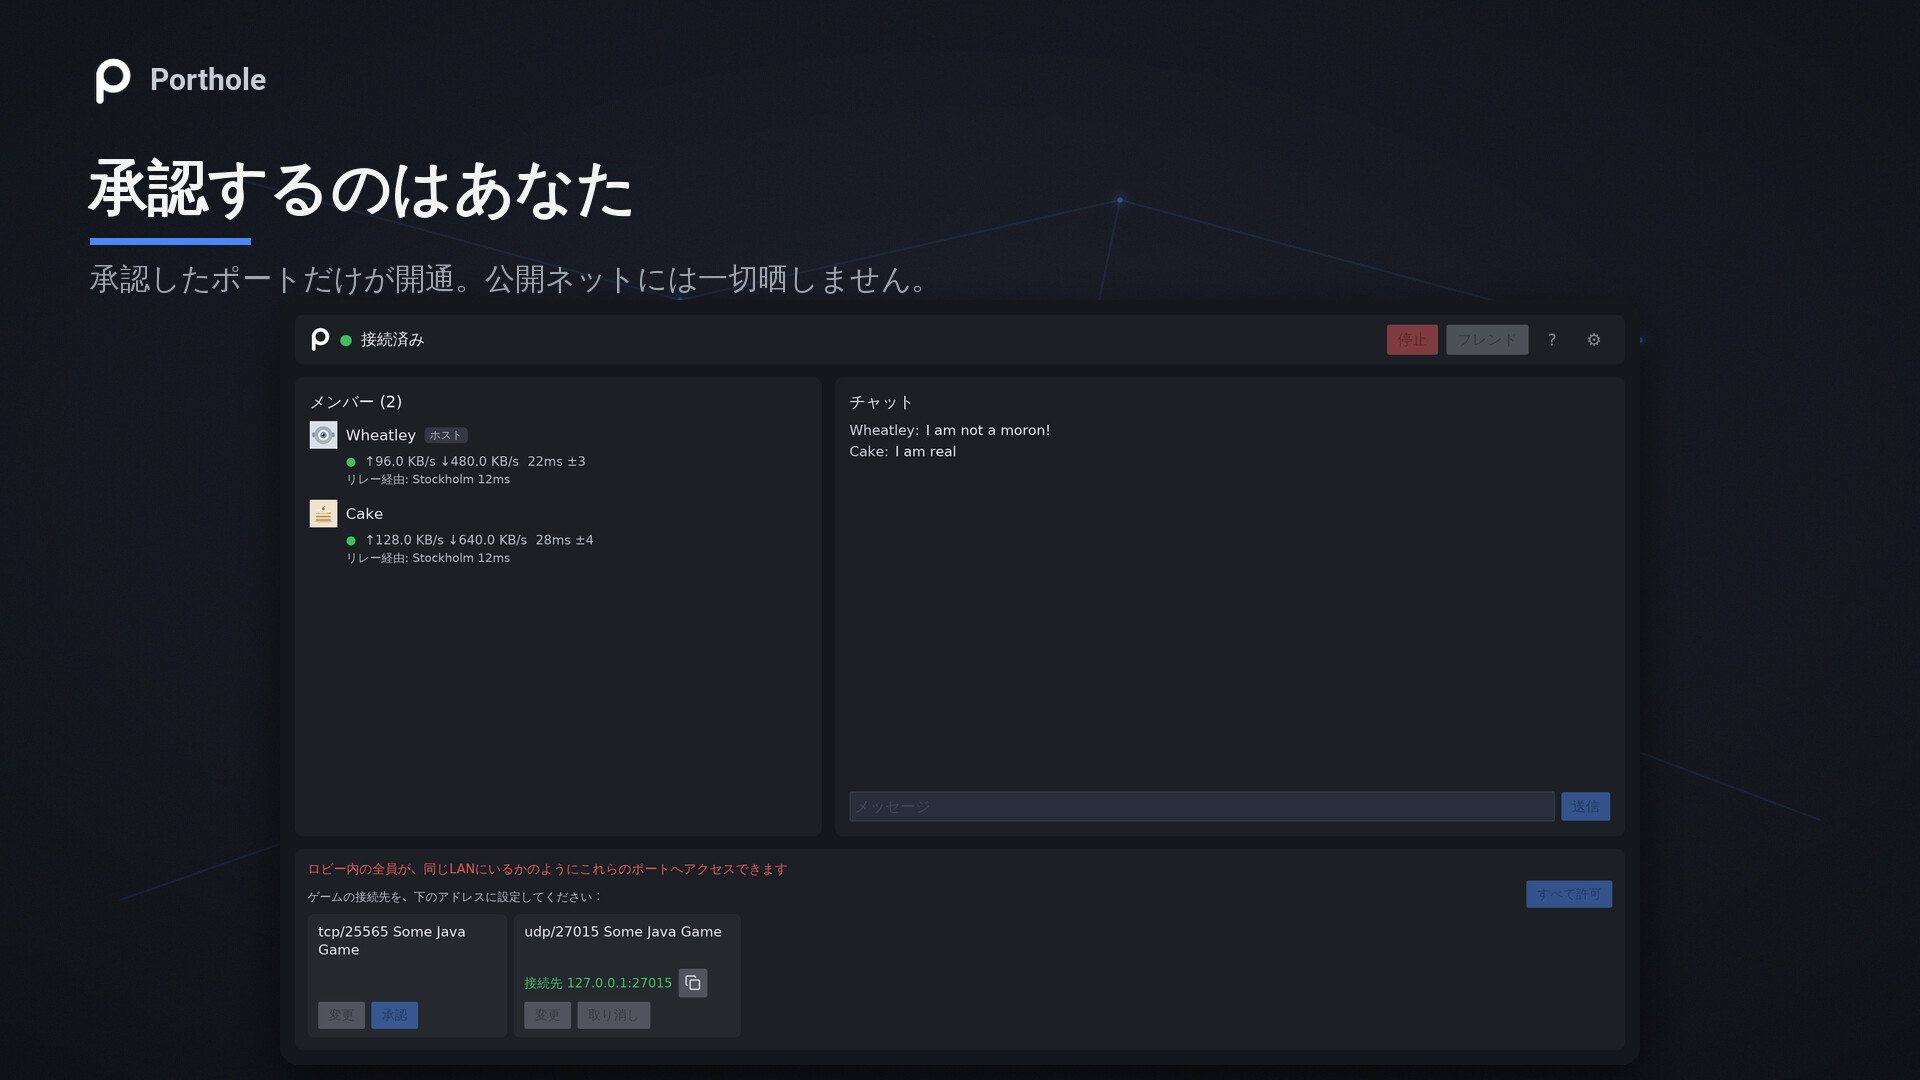Allow all ports with すべて許可
This screenshot has width=1920, height=1080.
coord(1569,894)
